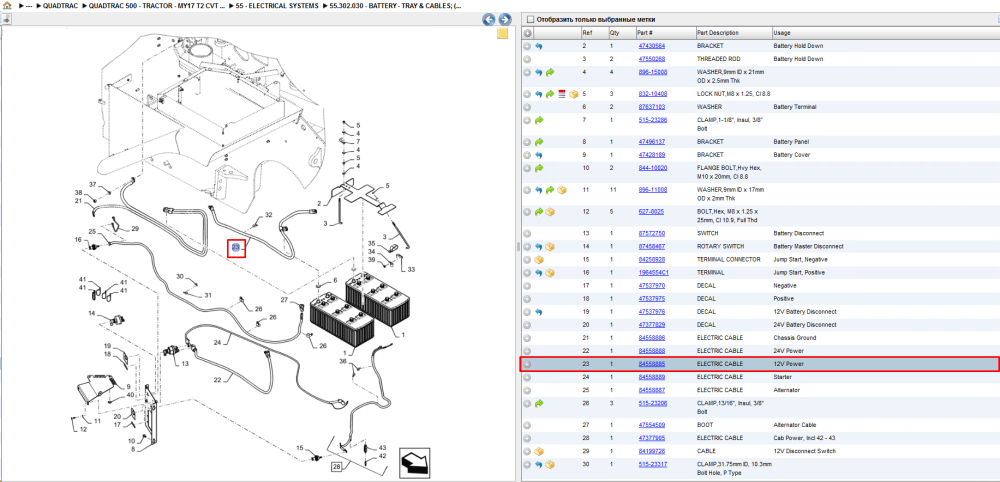Click package box icon in Ref 11 row
This screenshot has height=482, width=1000.
pyautogui.click(x=562, y=190)
